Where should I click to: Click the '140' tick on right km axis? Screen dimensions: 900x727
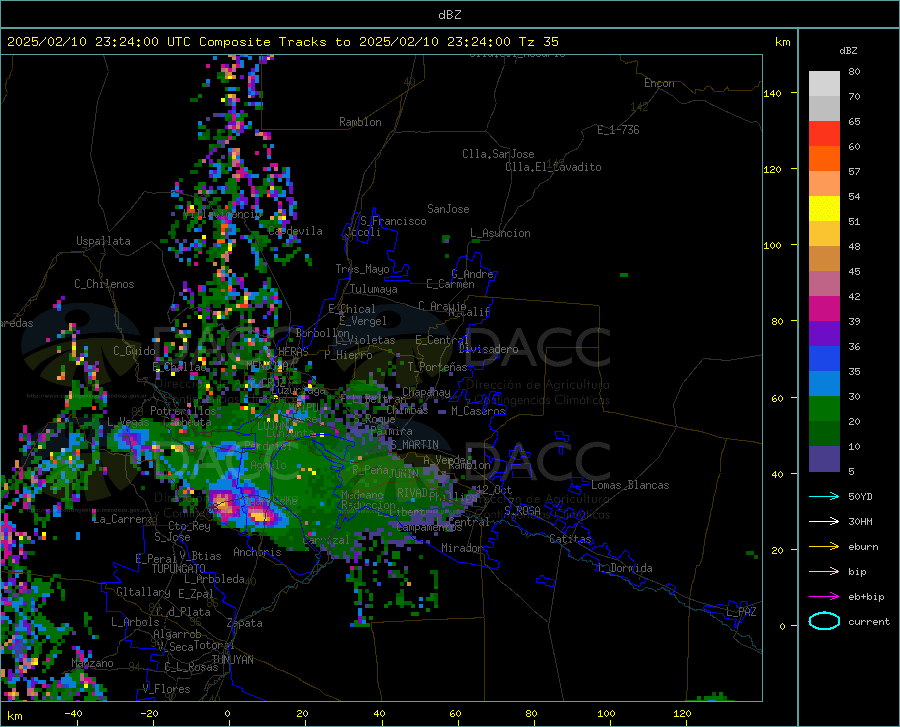(x=772, y=93)
